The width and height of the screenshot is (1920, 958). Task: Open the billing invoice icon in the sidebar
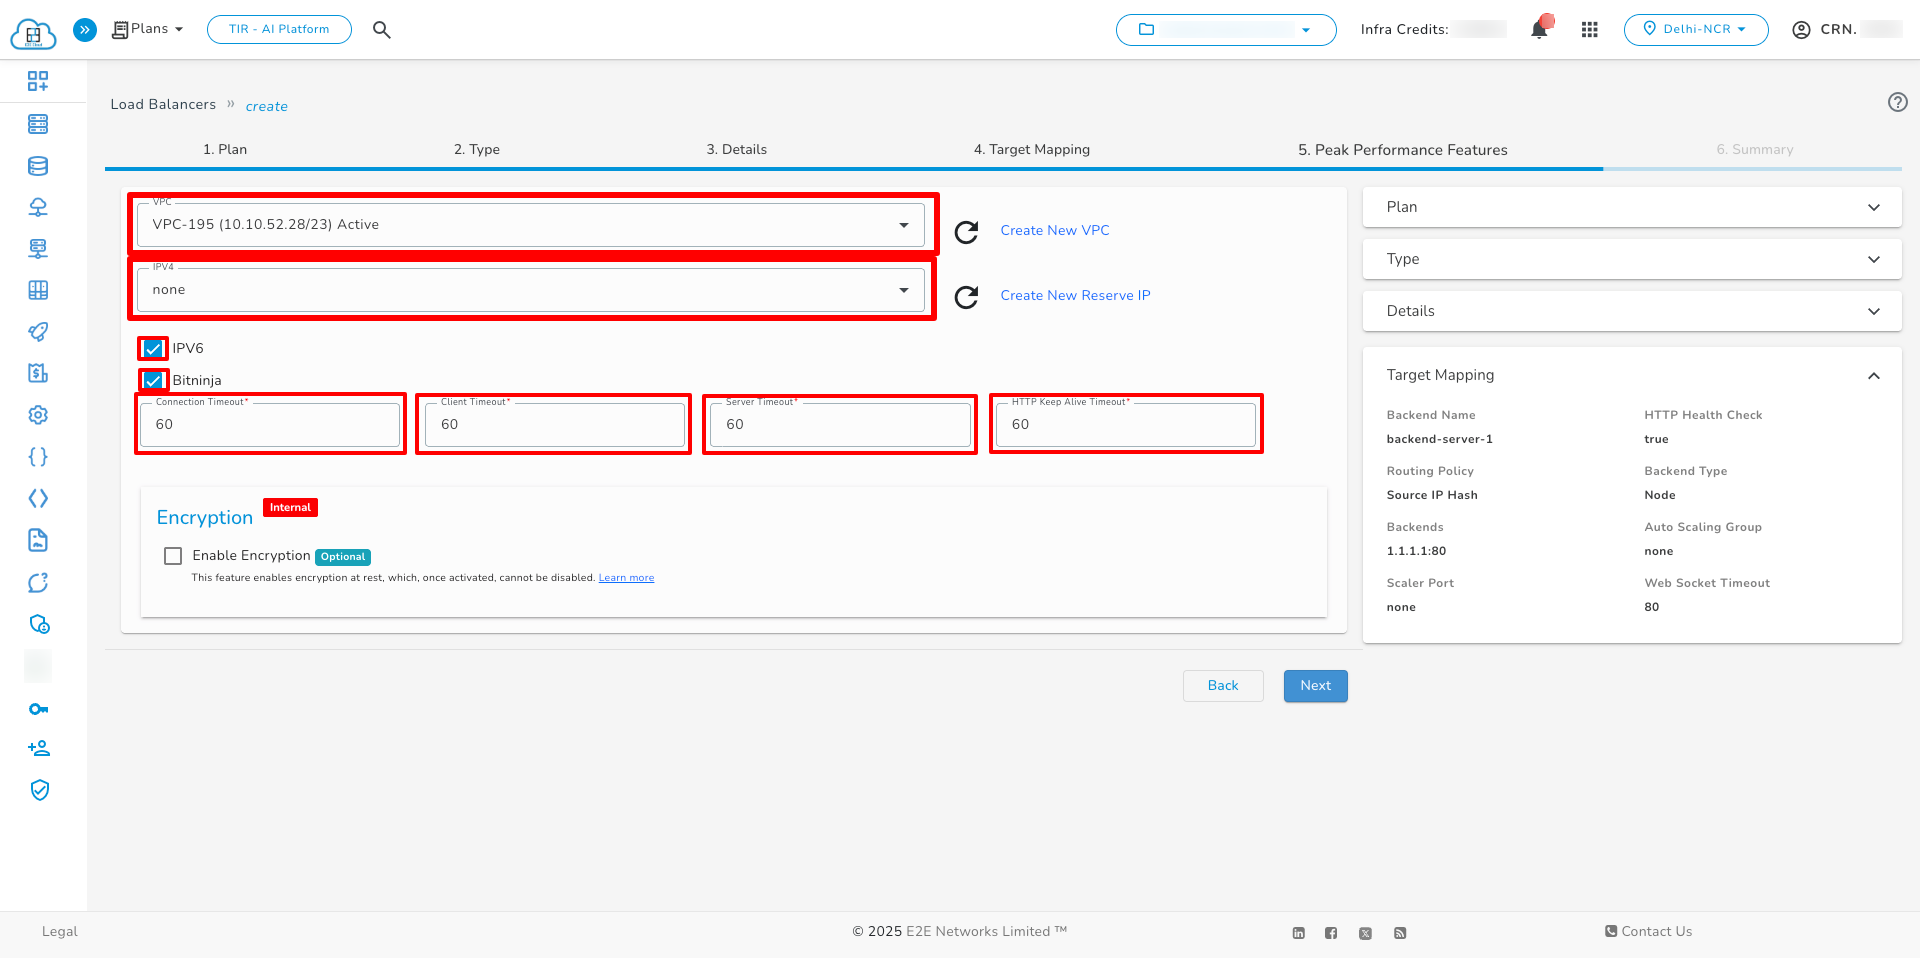pyautogui.click(x=38, y=373)
